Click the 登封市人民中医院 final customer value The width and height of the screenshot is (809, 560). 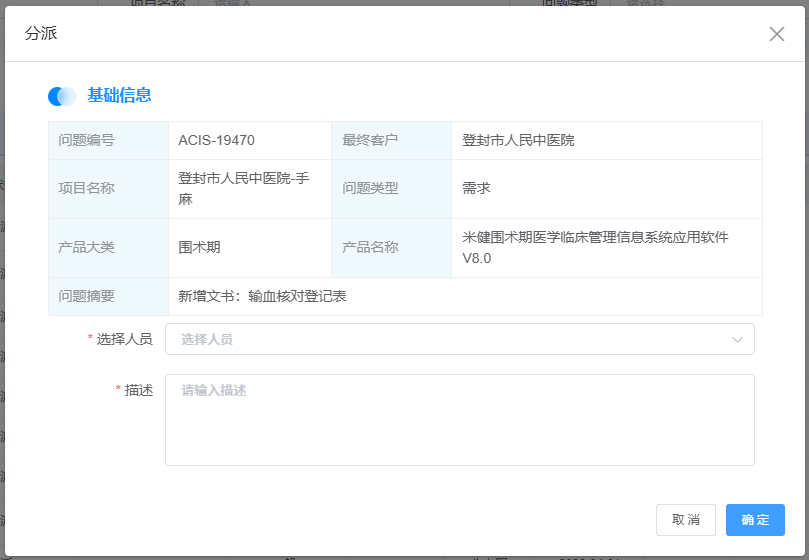point(518,141)
